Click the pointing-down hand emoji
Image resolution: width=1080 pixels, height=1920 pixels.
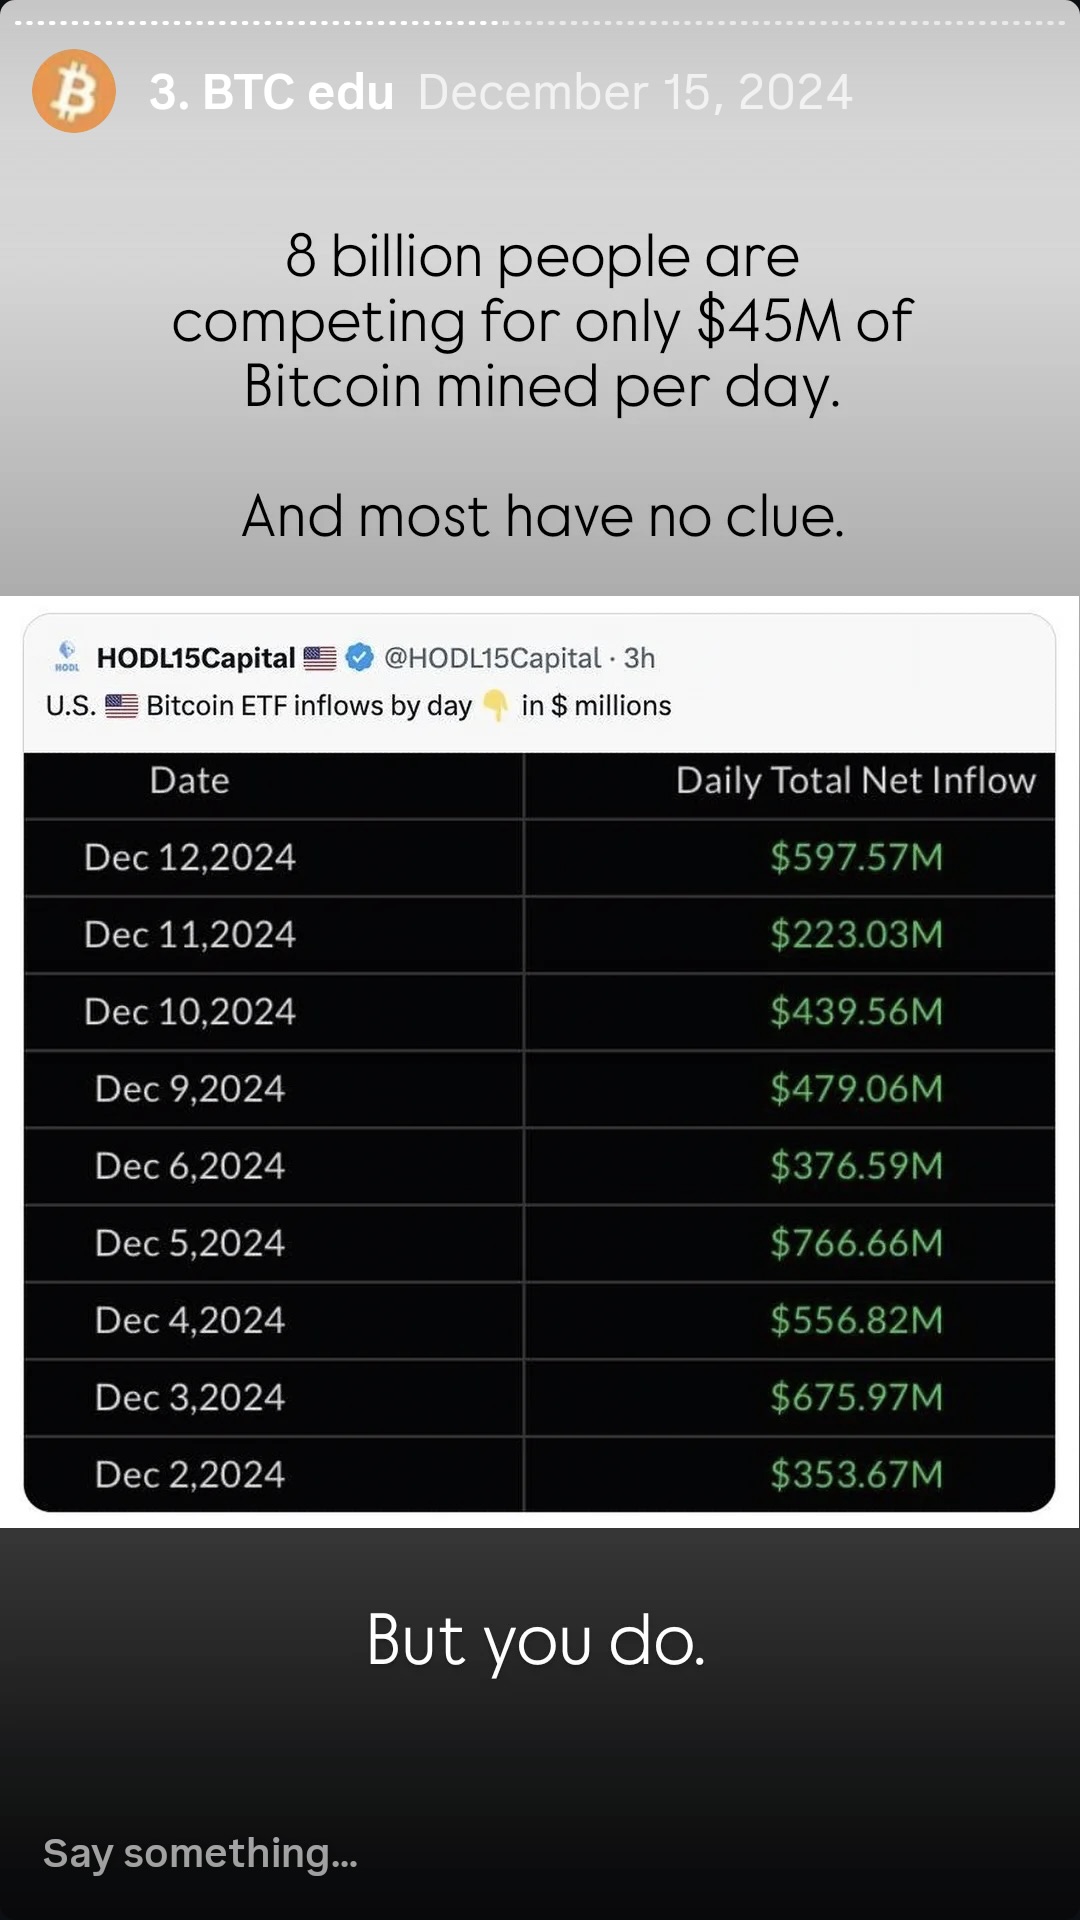point(496,706)
